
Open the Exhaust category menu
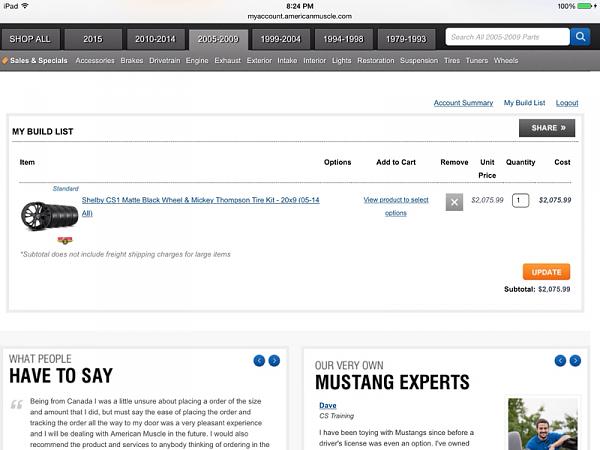(x=228, y=60)
